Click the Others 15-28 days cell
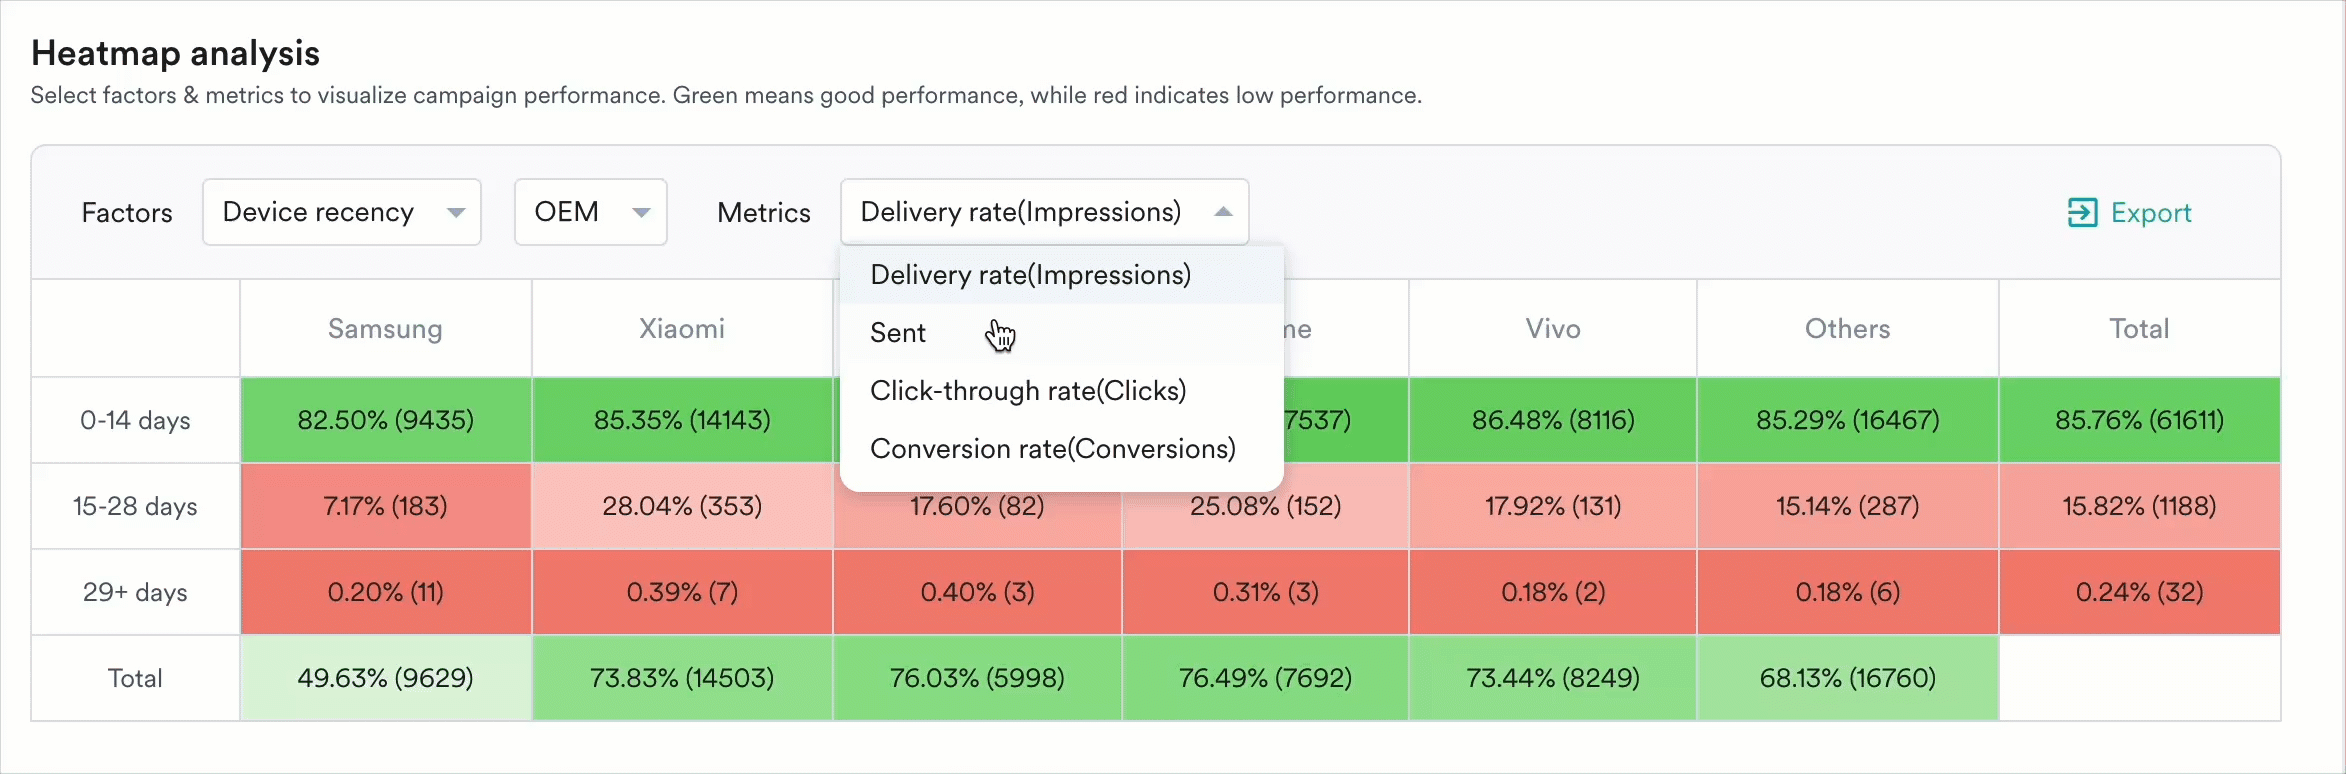The width and height of the screenshot is (2346, 774). pyautogui.click(x=1847, y=506)
